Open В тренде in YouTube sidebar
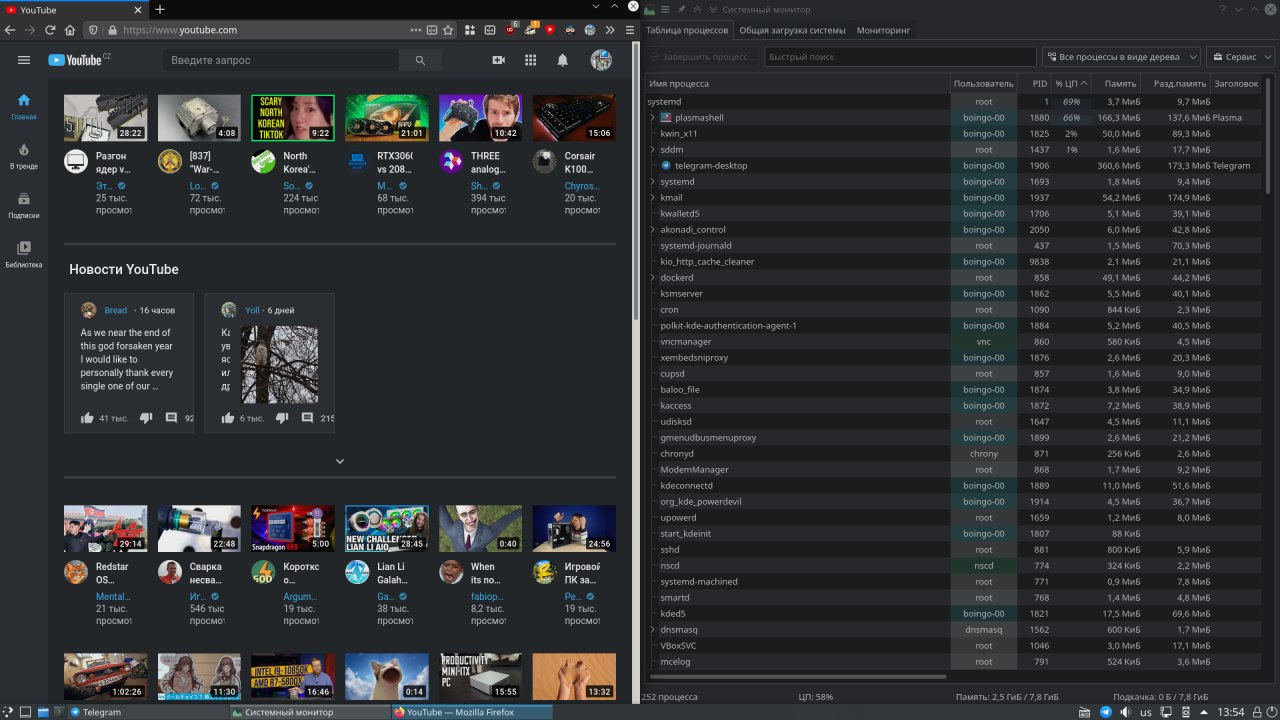Image resolution: width=1280 pixels, height=720 pixels. click(x=24, y=156)
